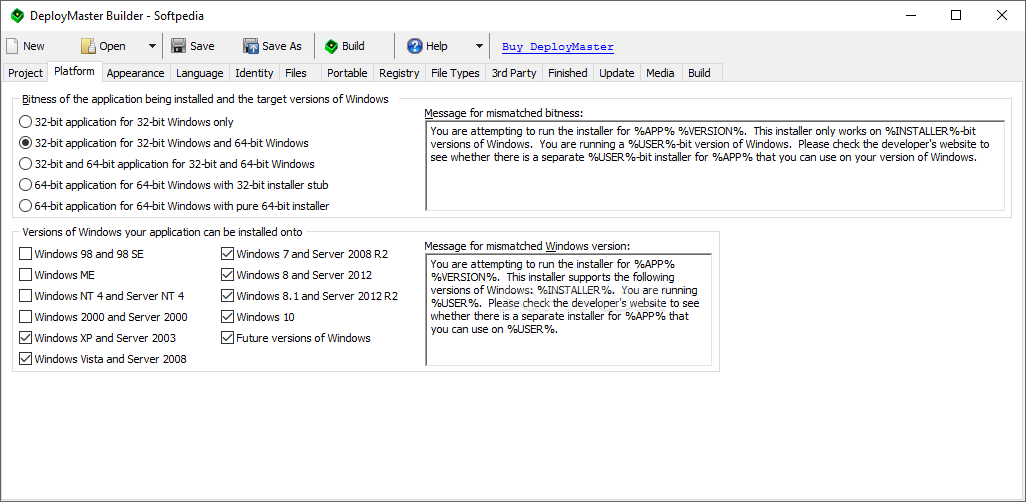Select 32-bit application for 32-bit and 64-bit Windows
Screen dimensions: 1026x502
click(164, 143)
